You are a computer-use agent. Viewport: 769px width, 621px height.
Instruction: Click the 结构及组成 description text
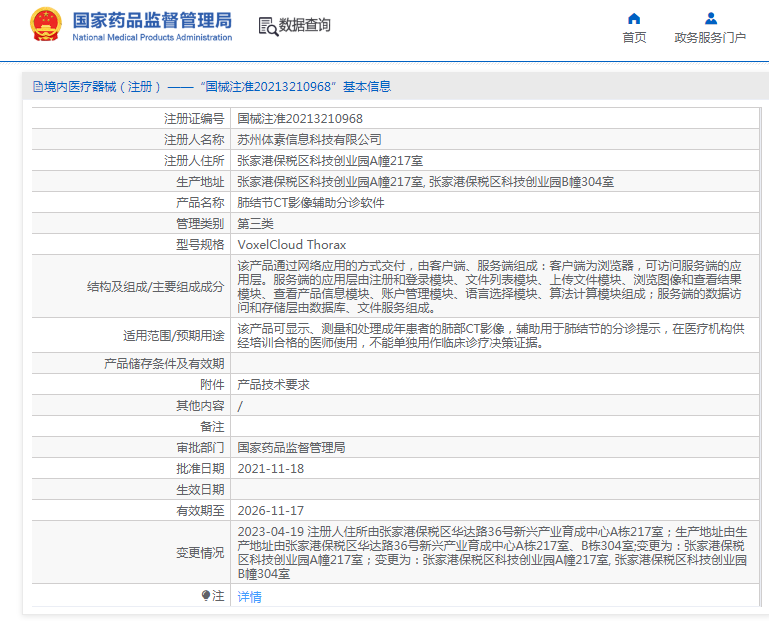coord(489,286)
